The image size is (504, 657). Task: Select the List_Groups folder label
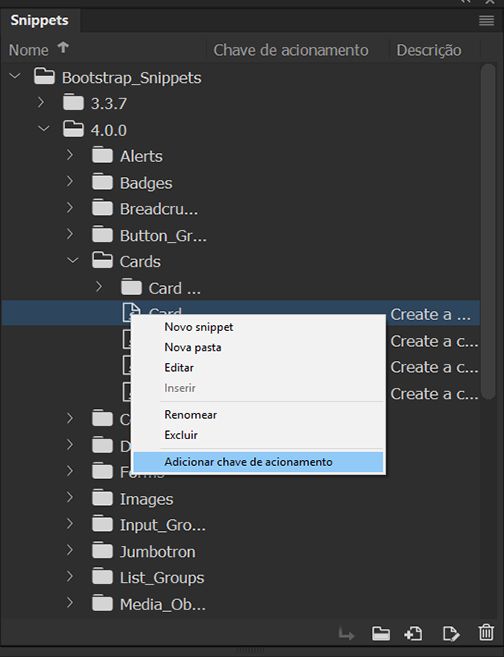tap(162, 578)
